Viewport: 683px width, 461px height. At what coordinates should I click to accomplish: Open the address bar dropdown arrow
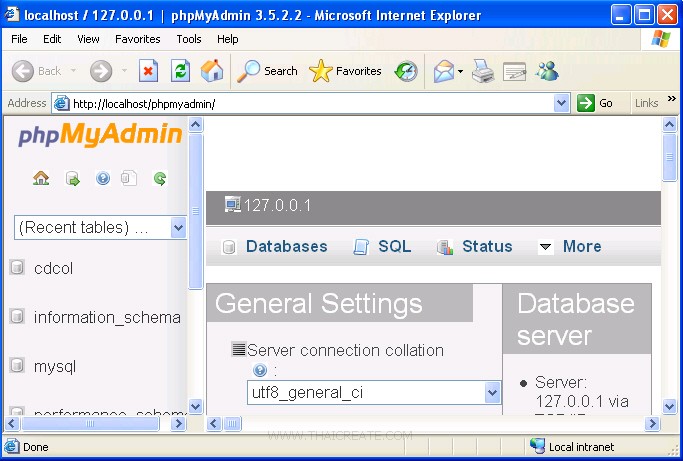tap(561, 103)
